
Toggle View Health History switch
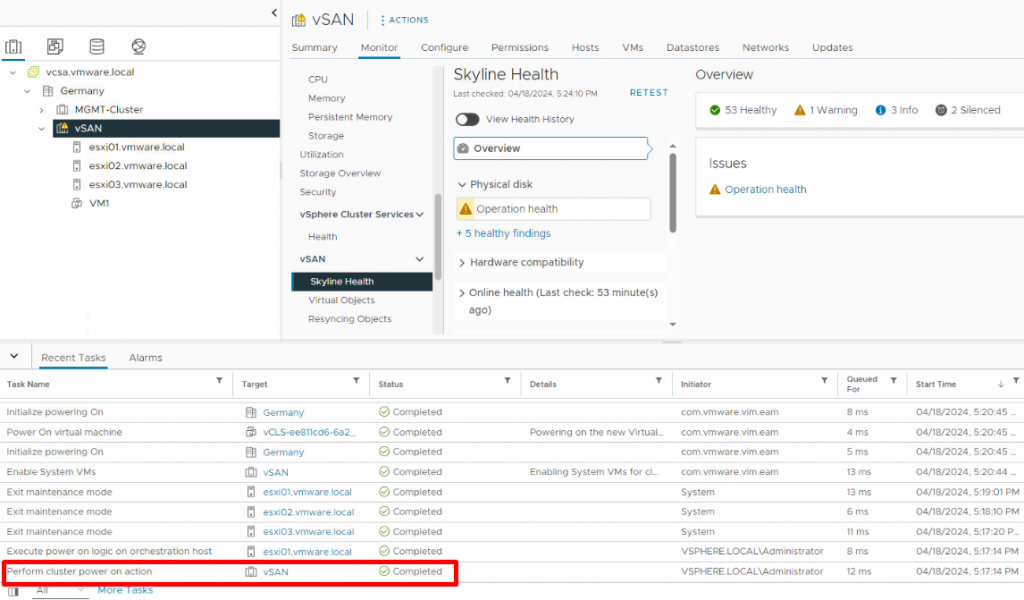(x=467, y=119)
